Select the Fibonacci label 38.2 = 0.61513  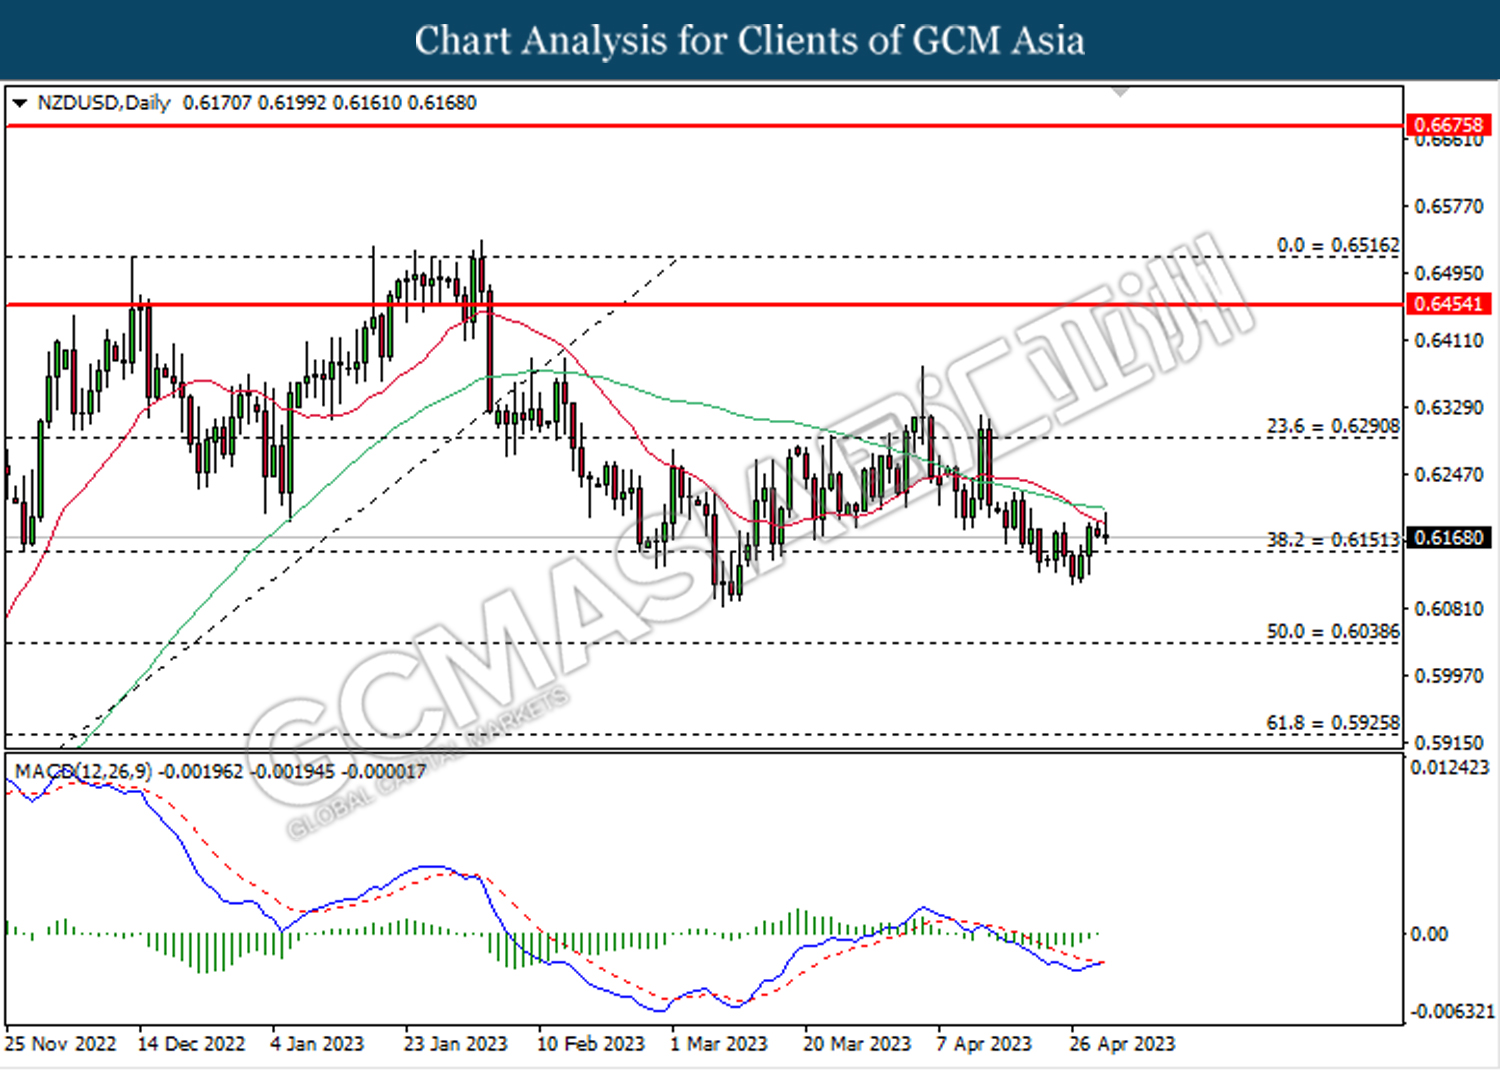click(1333, 540)
